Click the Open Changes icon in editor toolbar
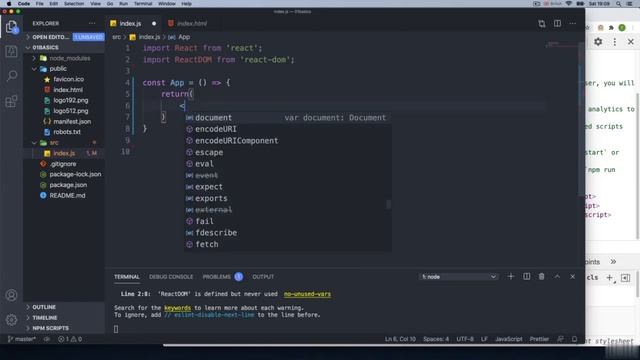 [542, 24]
